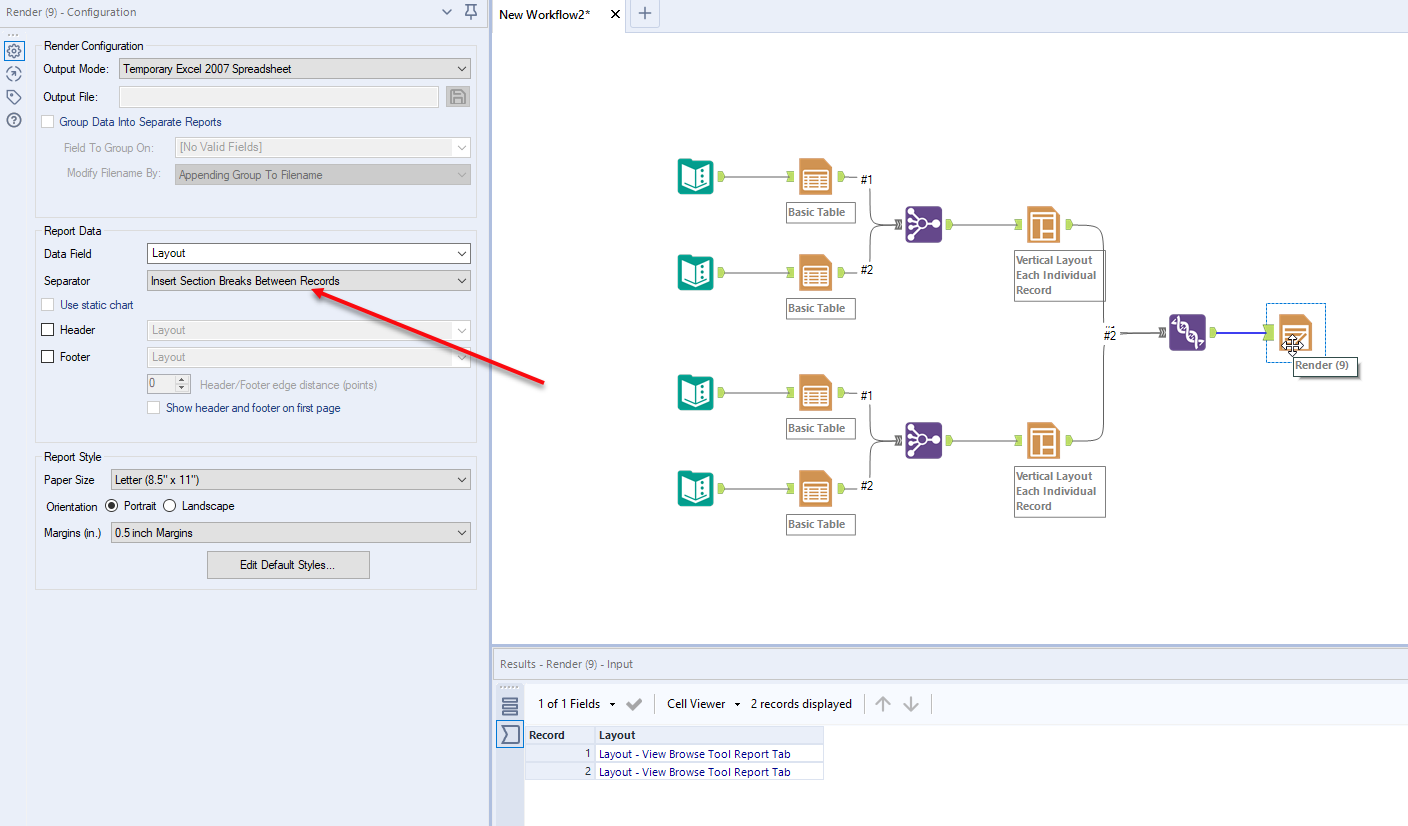Select the Render (9) tool on the canvas
The image size is (1408, 826).
pyautogui.click(x=1296, y=332)
